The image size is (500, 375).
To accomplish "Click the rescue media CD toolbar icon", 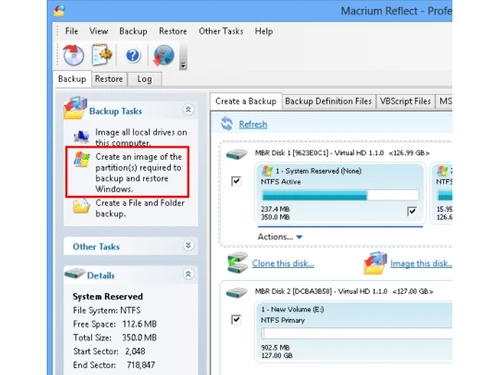I will (73, 55).
